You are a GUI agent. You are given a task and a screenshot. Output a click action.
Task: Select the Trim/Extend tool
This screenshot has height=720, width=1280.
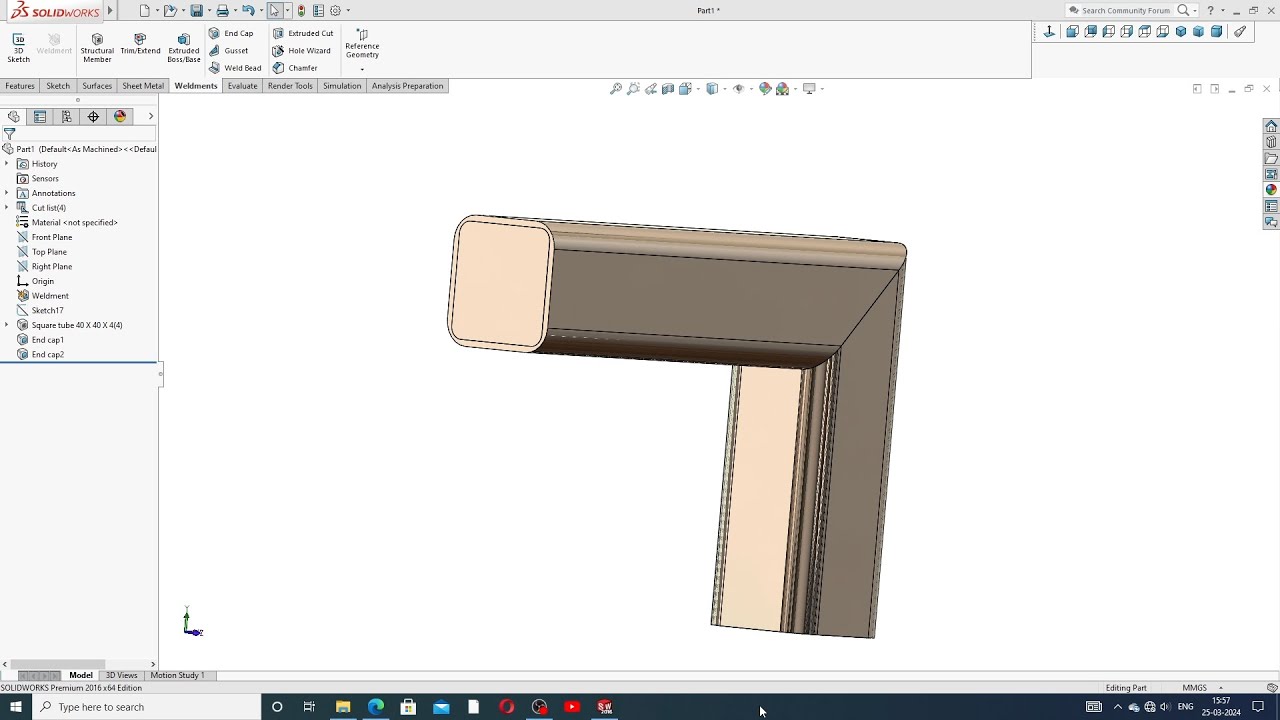click(140, 44)
